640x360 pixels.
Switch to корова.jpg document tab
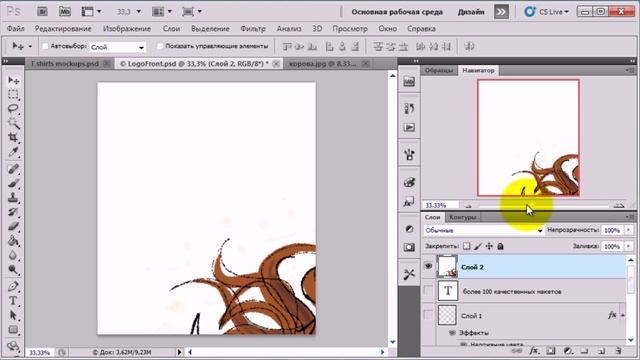click(322, 64)
